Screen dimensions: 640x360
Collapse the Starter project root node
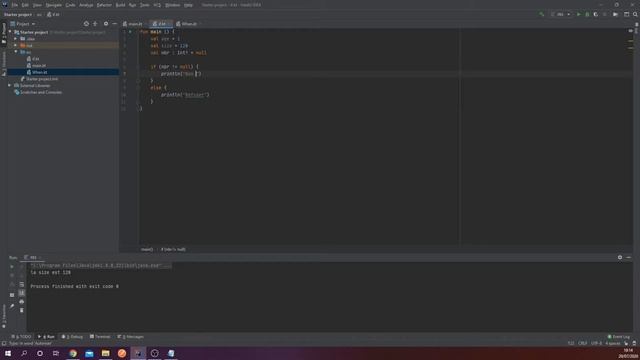pyautogui.click(x=10, y=32)
